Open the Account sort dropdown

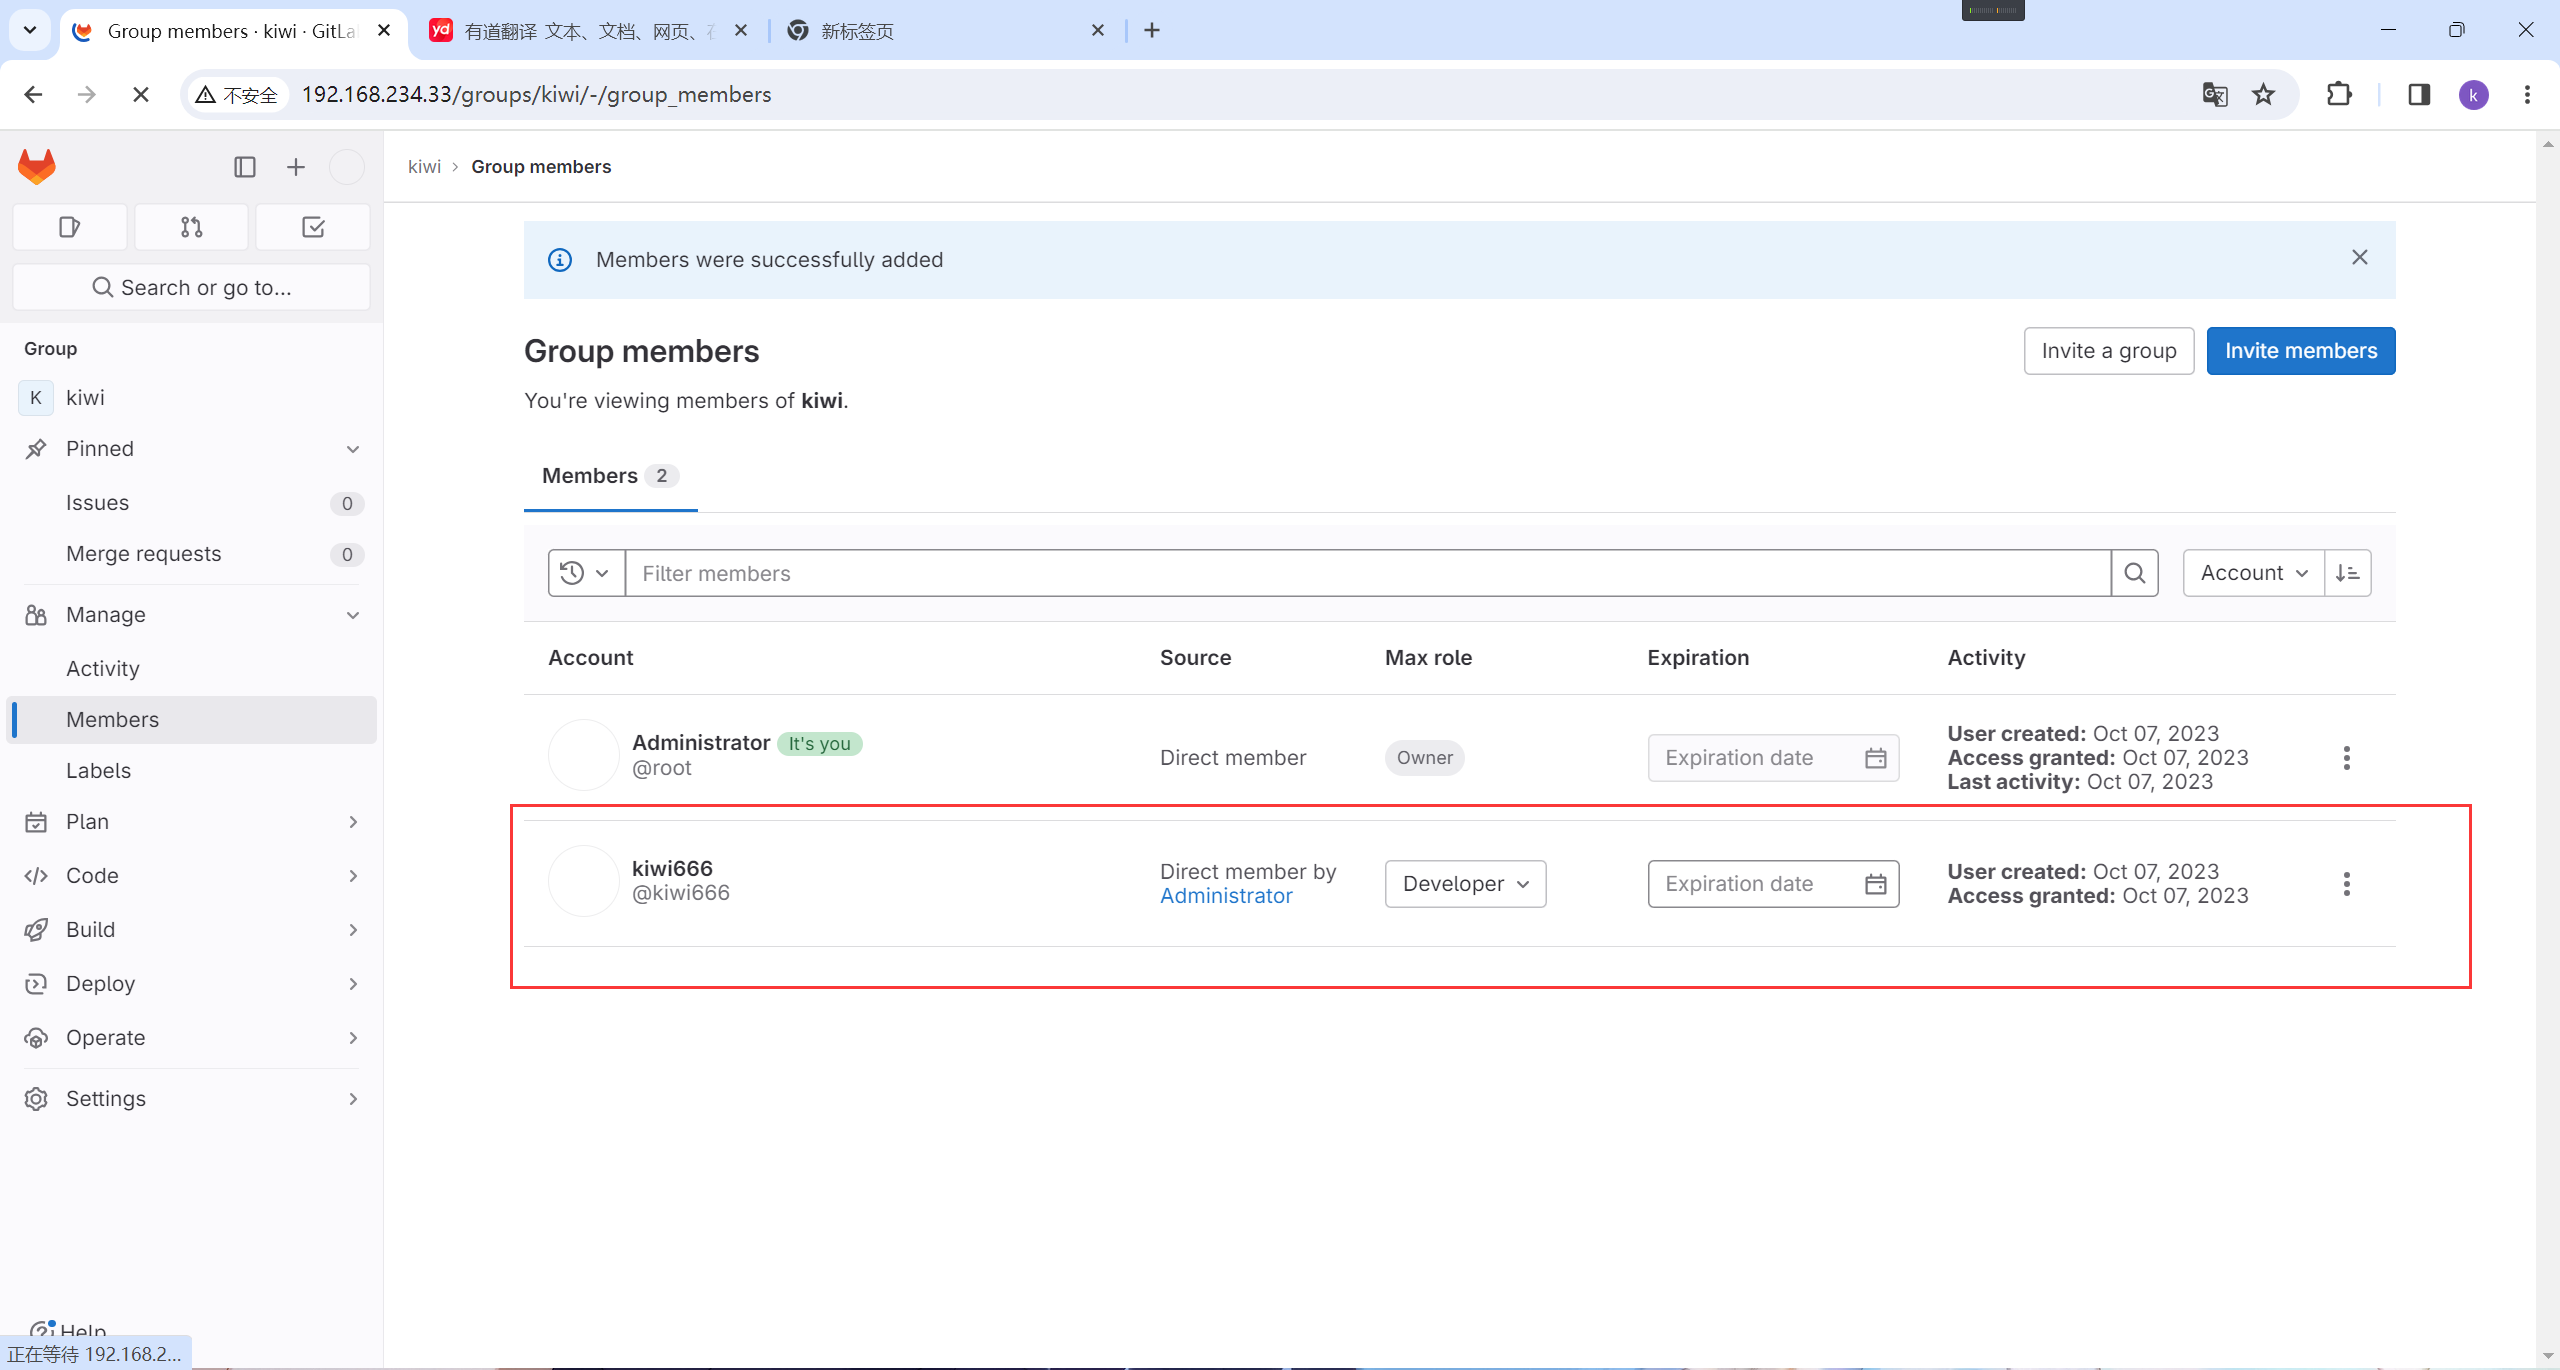pyautogui.click(x=2253, y=573)
